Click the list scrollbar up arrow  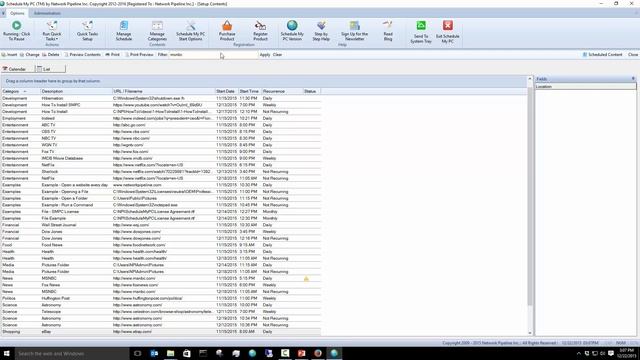coord(530,78)
